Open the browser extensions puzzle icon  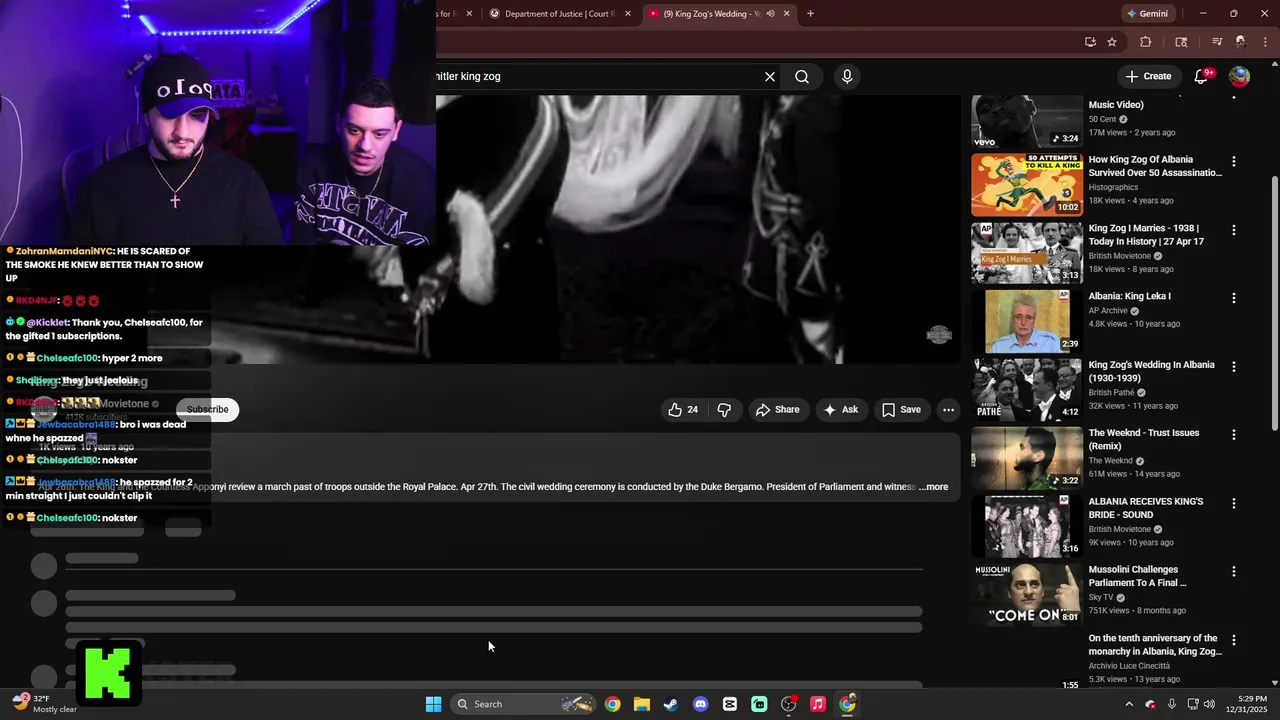pos(1146,42)
